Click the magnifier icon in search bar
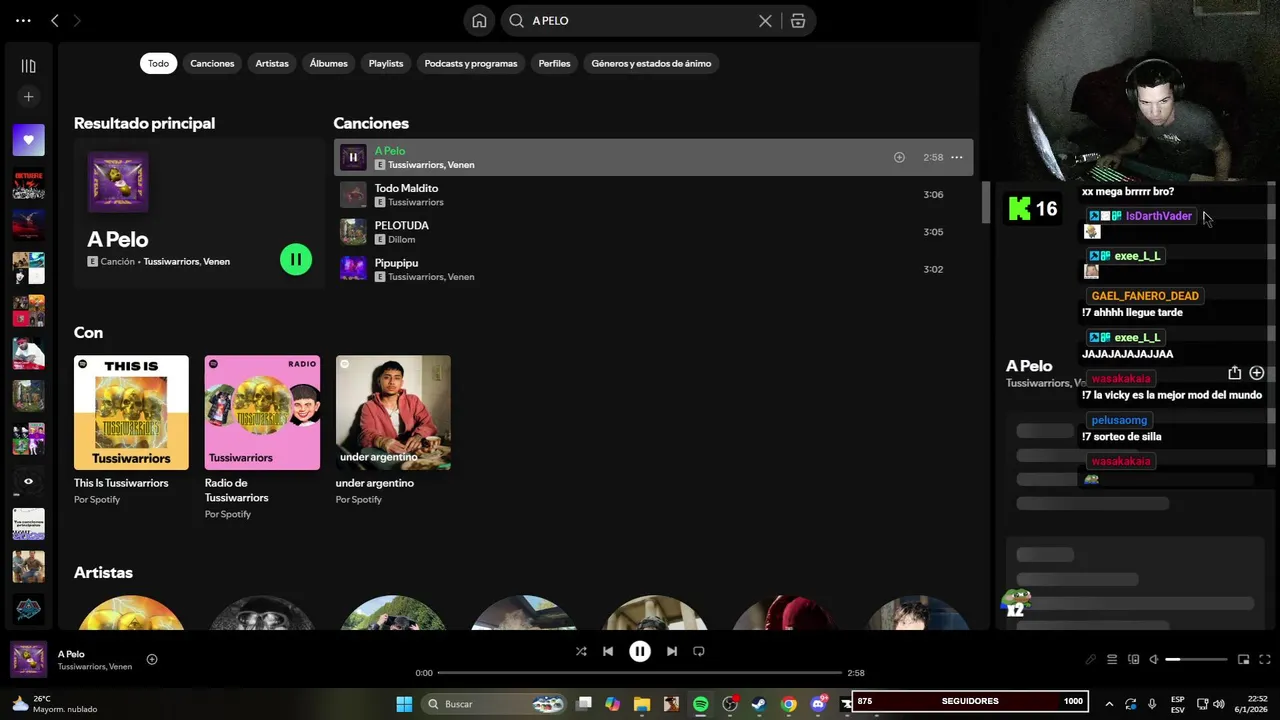 point(517,20)
